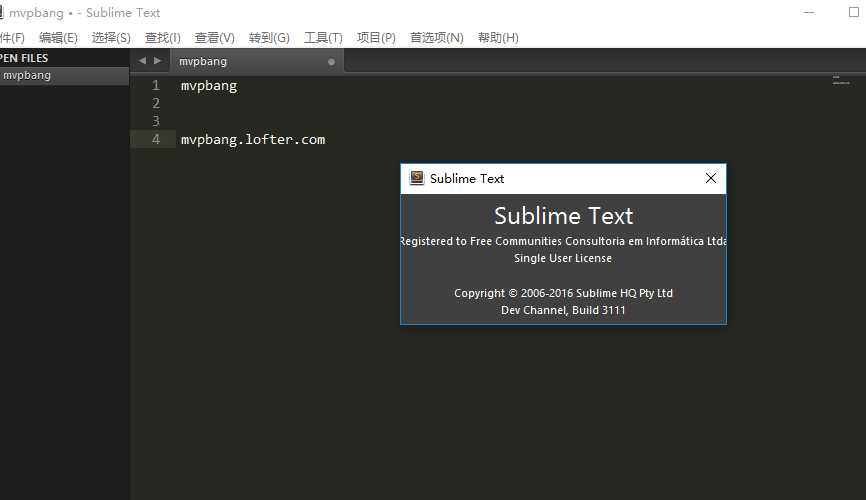The height and width of the screenshot is (500, 866).
Task: Click the previous tab left arrow
Action: coord(142,61)
